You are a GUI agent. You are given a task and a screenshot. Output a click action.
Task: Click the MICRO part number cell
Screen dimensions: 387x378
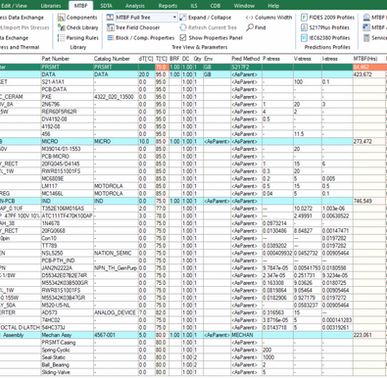[67, 141]
